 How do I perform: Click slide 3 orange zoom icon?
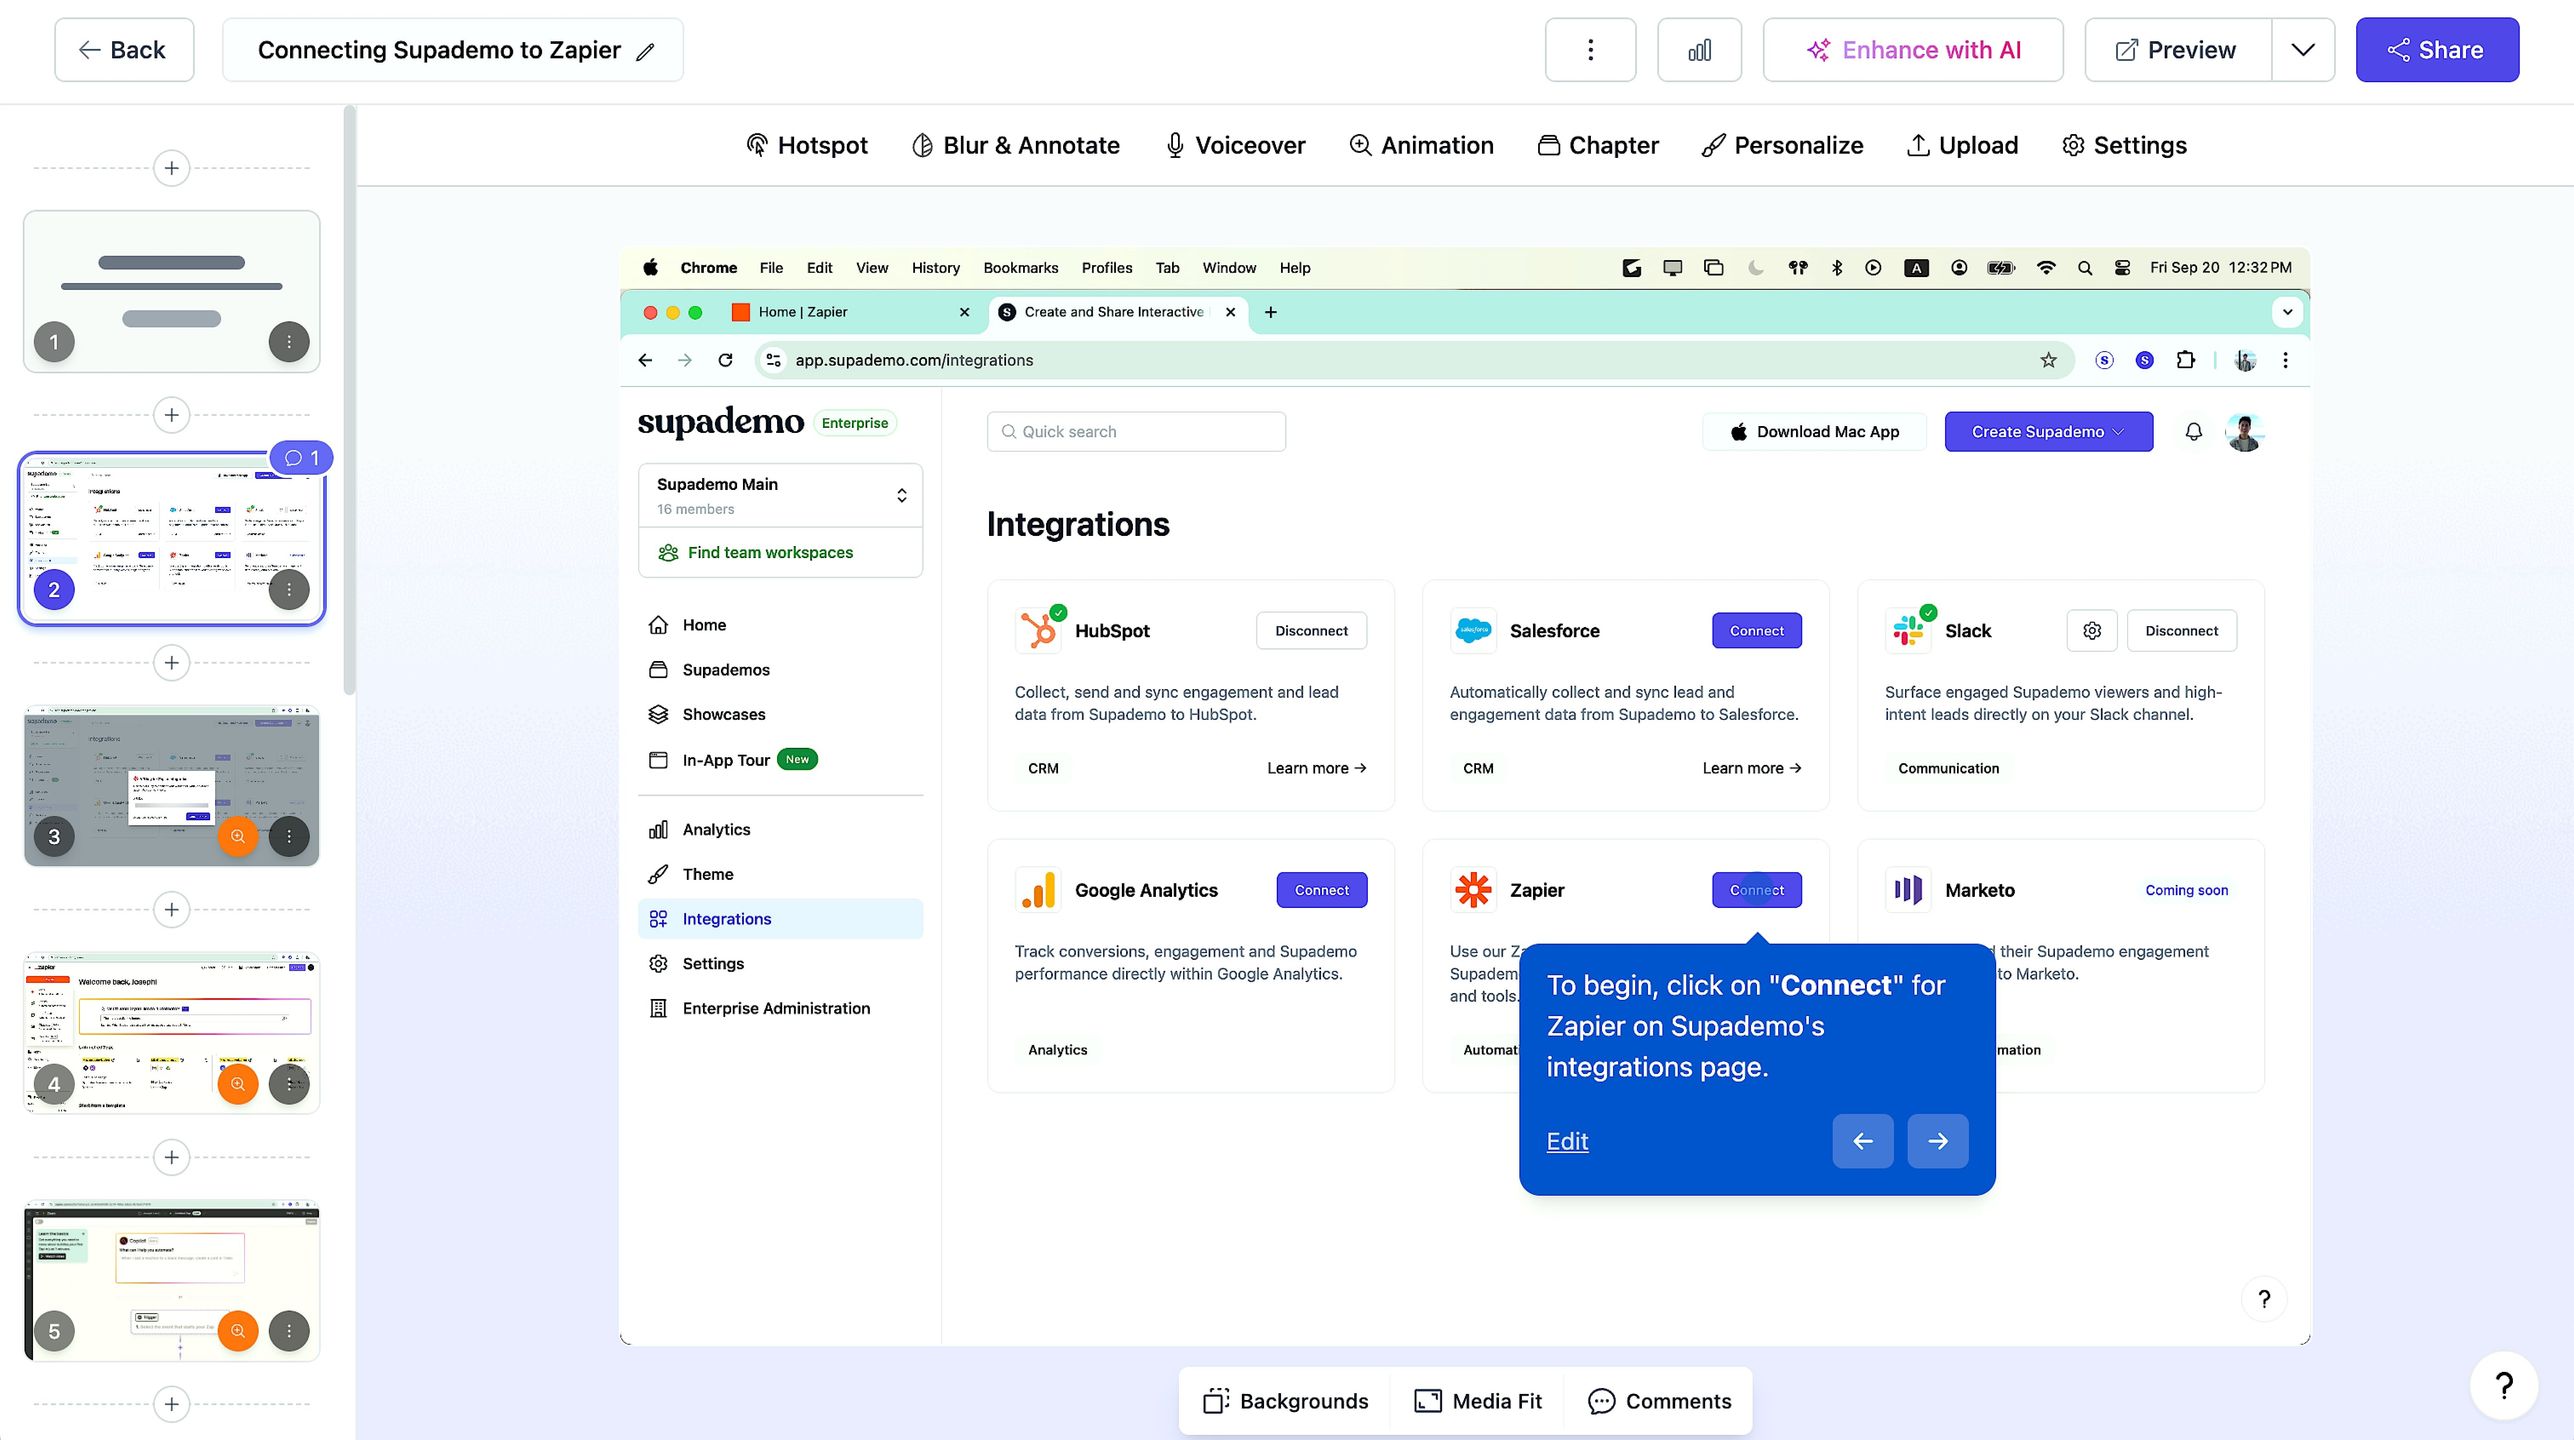coord(238,836)
